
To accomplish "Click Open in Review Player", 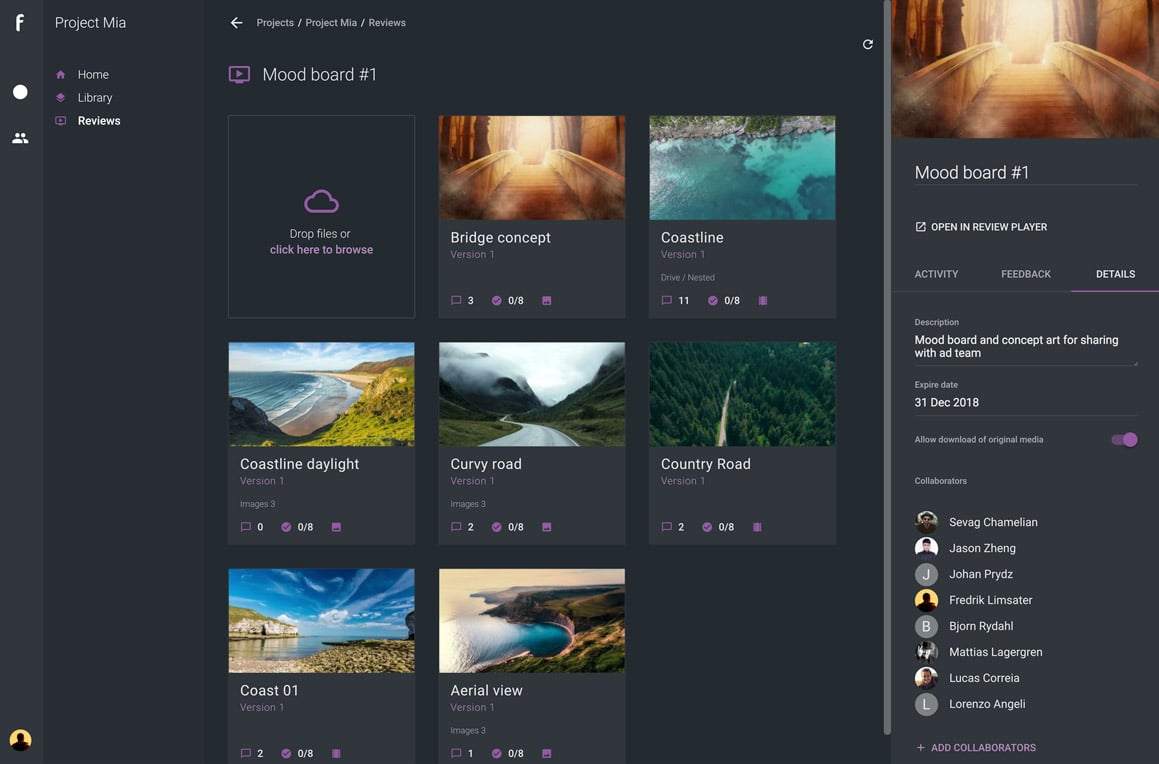I will click(981, 227).
